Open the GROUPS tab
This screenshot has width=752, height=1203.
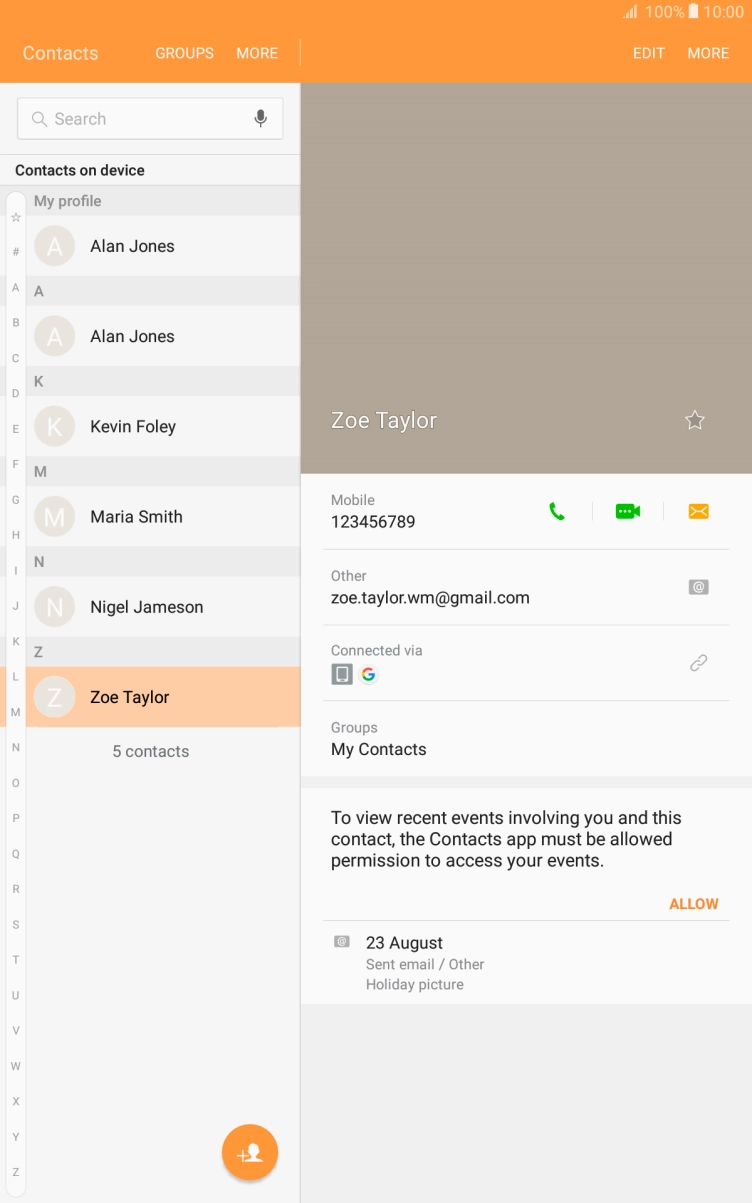[184, 53]
